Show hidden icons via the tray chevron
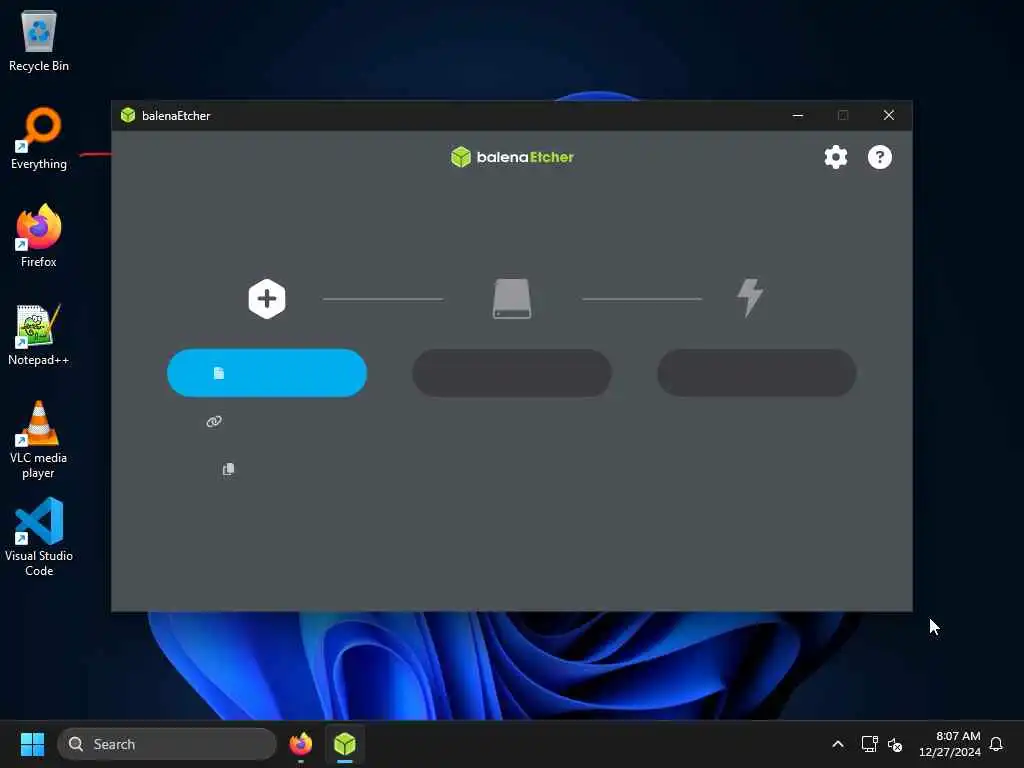 838,744
